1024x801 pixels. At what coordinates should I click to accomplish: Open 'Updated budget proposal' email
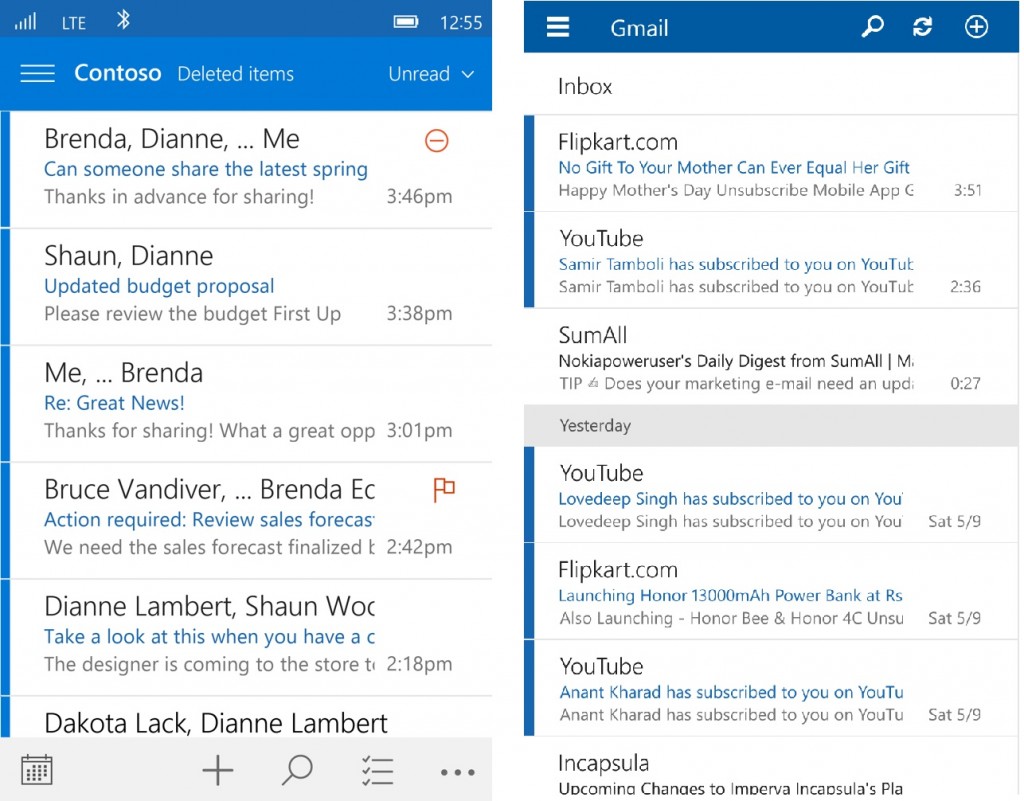[247, 287]
